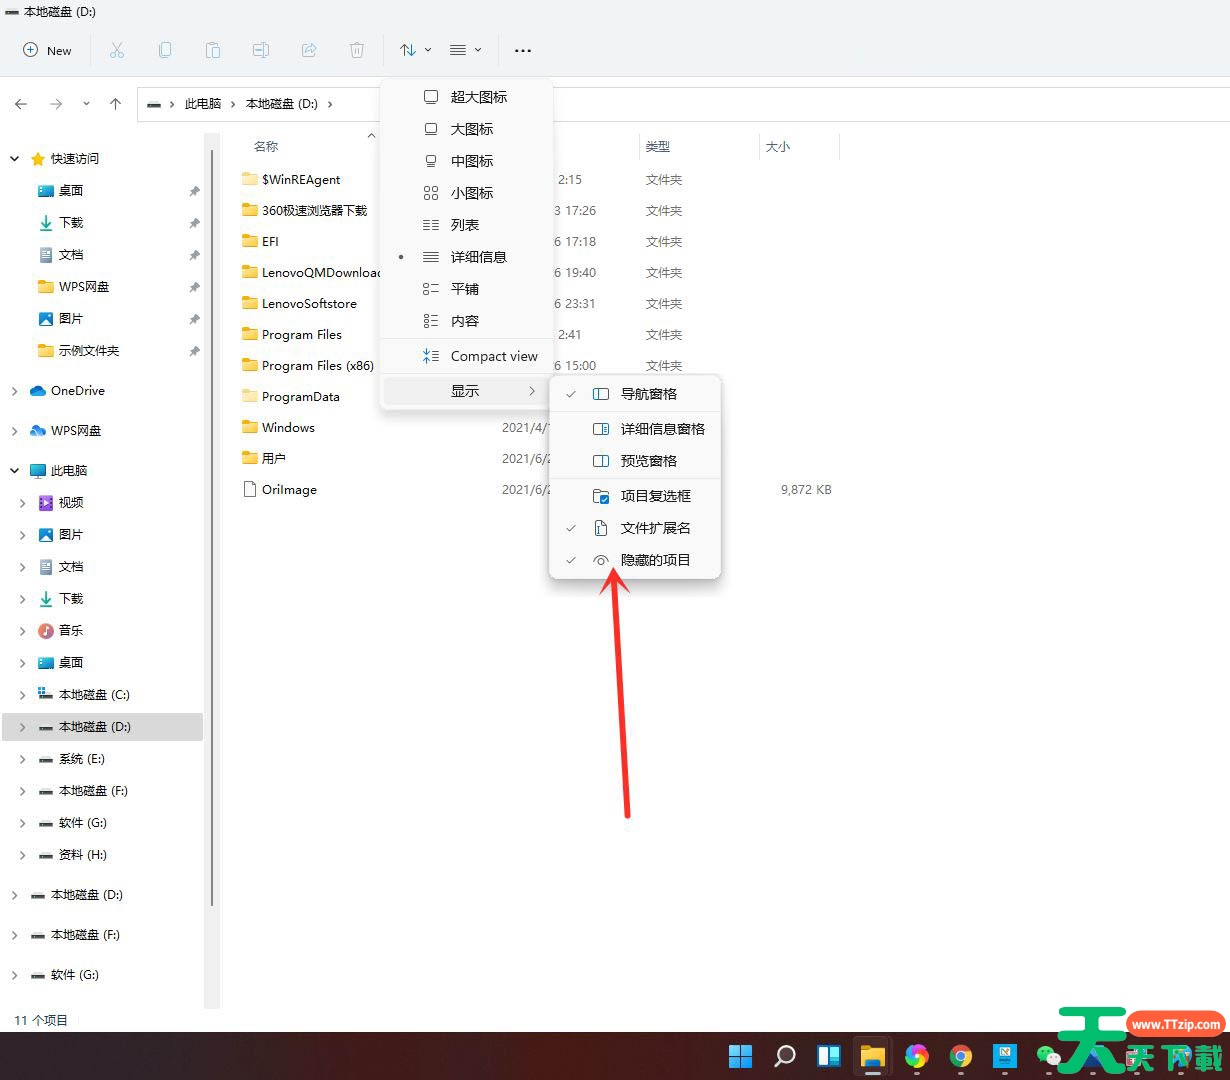Select the LenovoSoftstore folder
The image size is (1230, 1080).
pyautogui.click(x=299, y=304)
